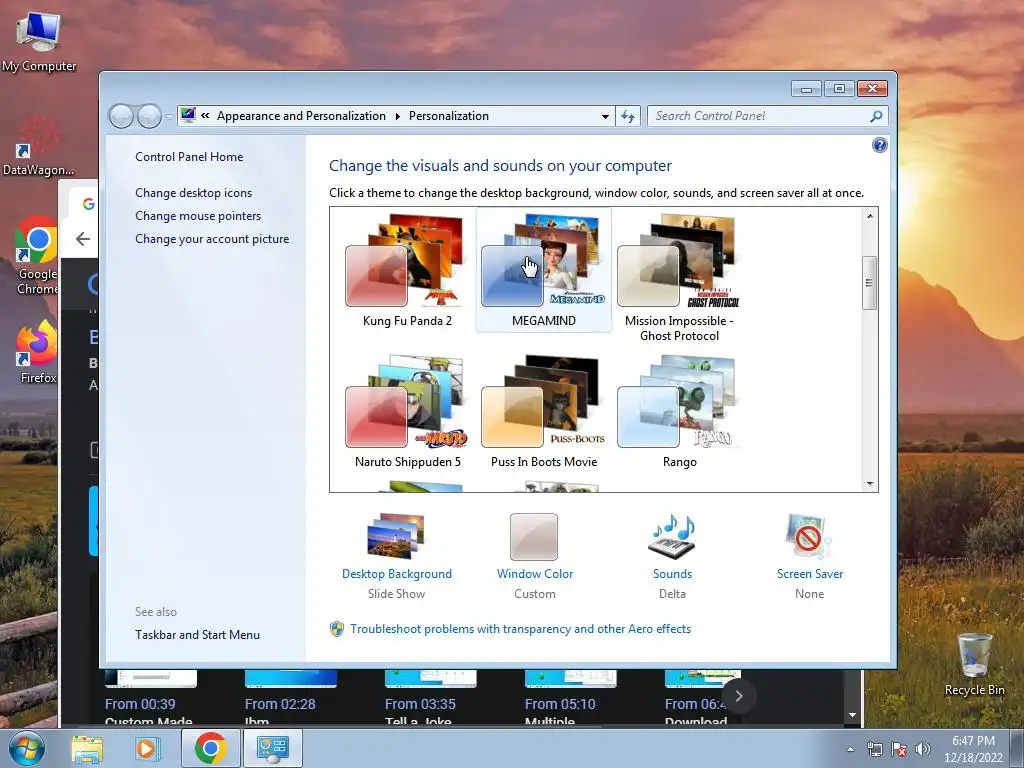1024x768 pixels.
Task: Click From 02:28 chapter in Chrome window
Action: pyautogui.click(x=291, y=699)
